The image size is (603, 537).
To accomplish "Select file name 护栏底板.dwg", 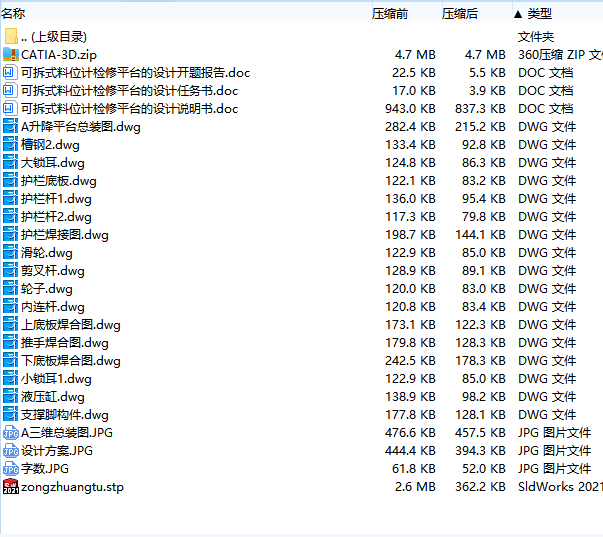I will point(59,181).
